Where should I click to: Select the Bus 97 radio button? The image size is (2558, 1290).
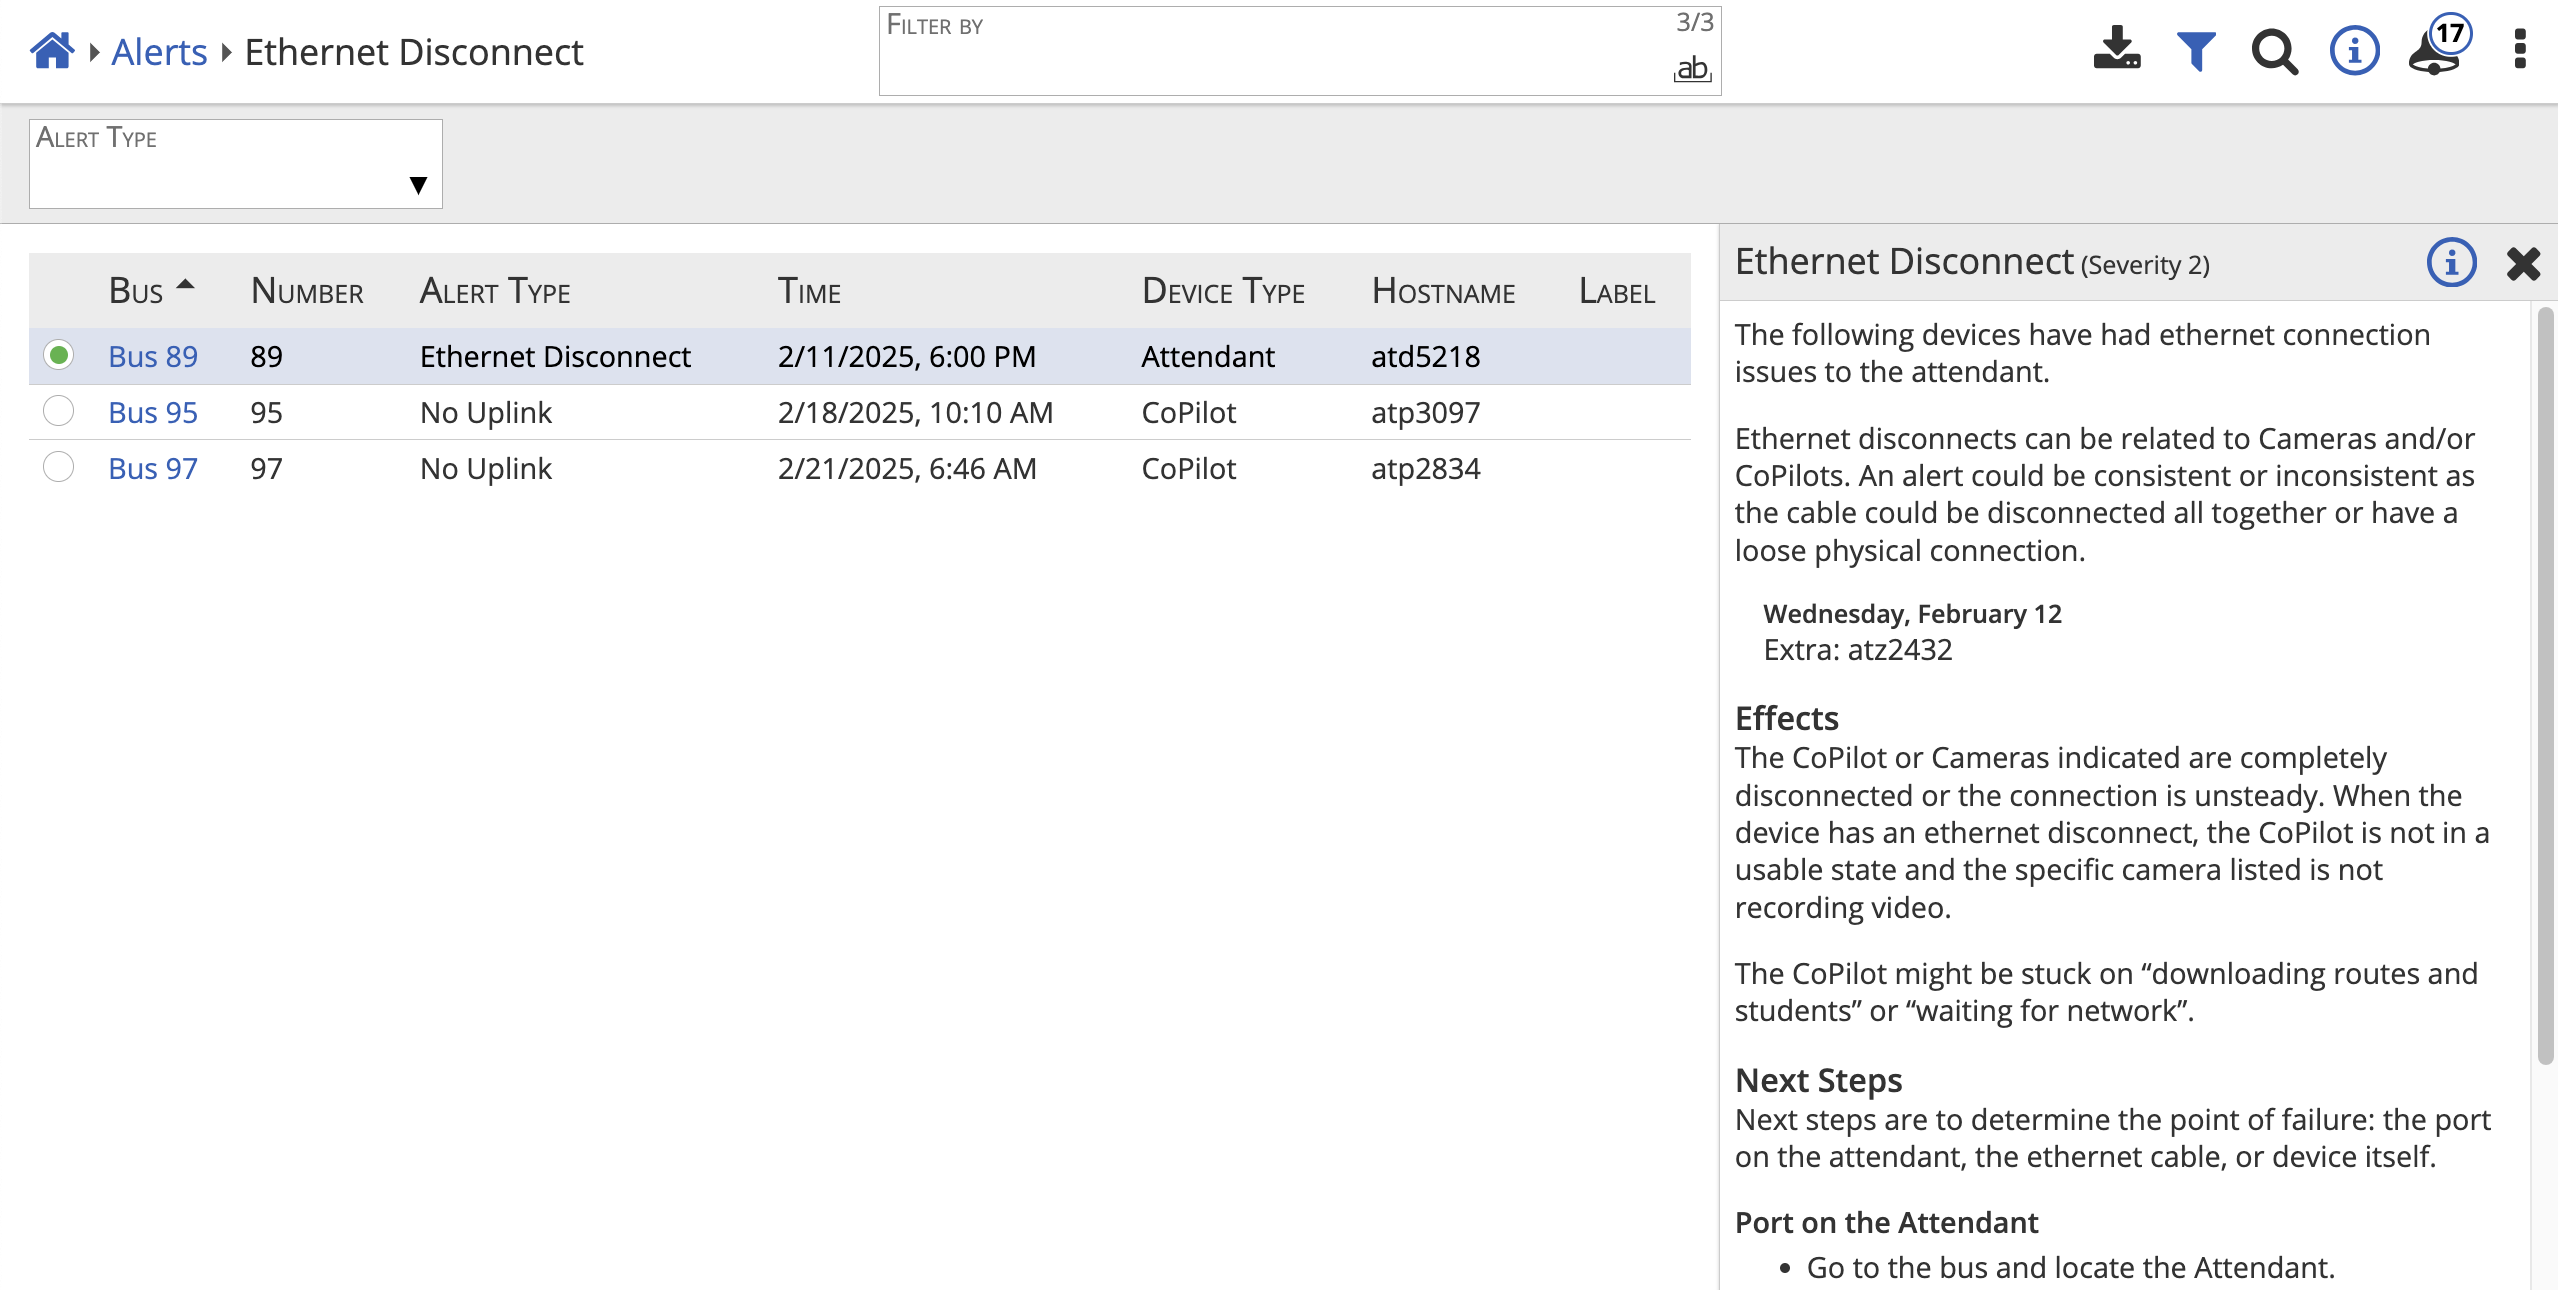pos(59,467)
